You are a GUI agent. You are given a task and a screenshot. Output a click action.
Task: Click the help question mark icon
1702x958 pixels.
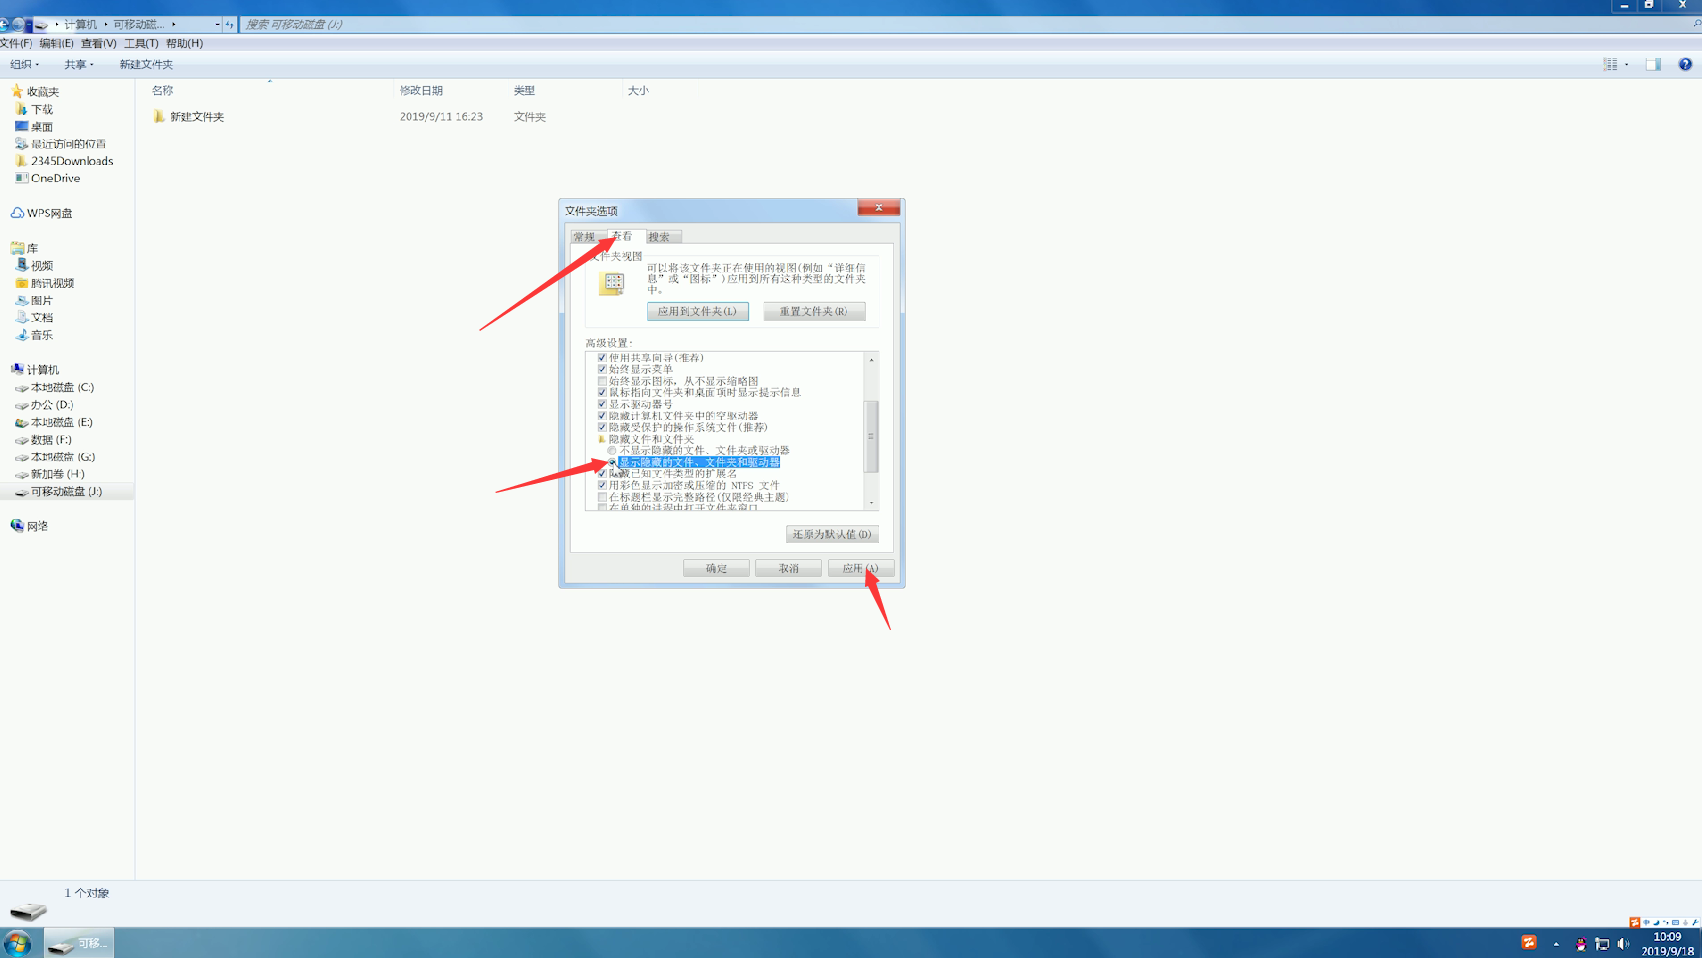click(1685, 64)
